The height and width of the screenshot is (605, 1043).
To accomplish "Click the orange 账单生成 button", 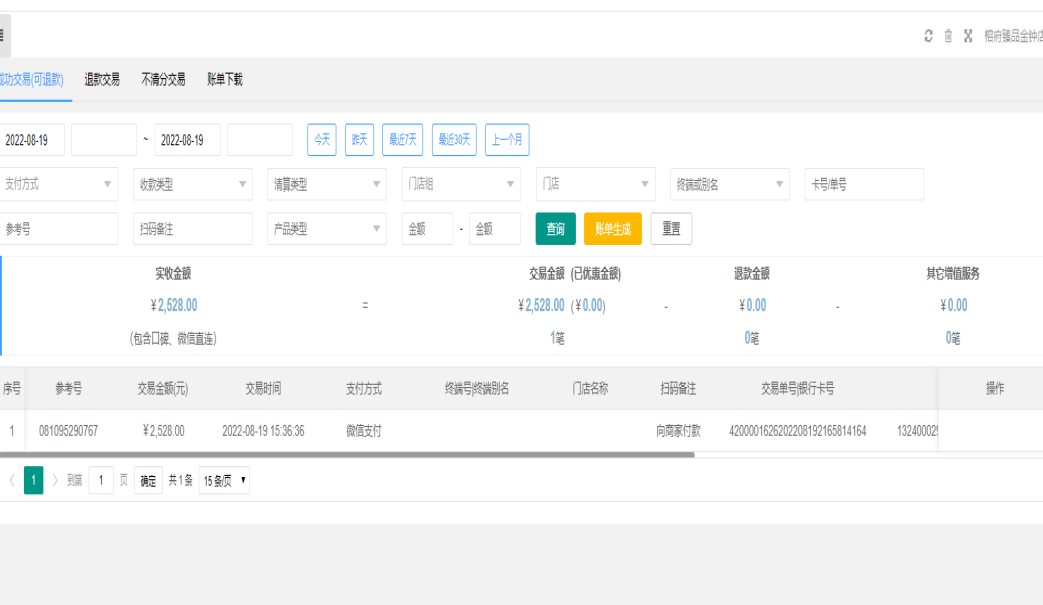I will pyautogui.click(x=612, y=229).
